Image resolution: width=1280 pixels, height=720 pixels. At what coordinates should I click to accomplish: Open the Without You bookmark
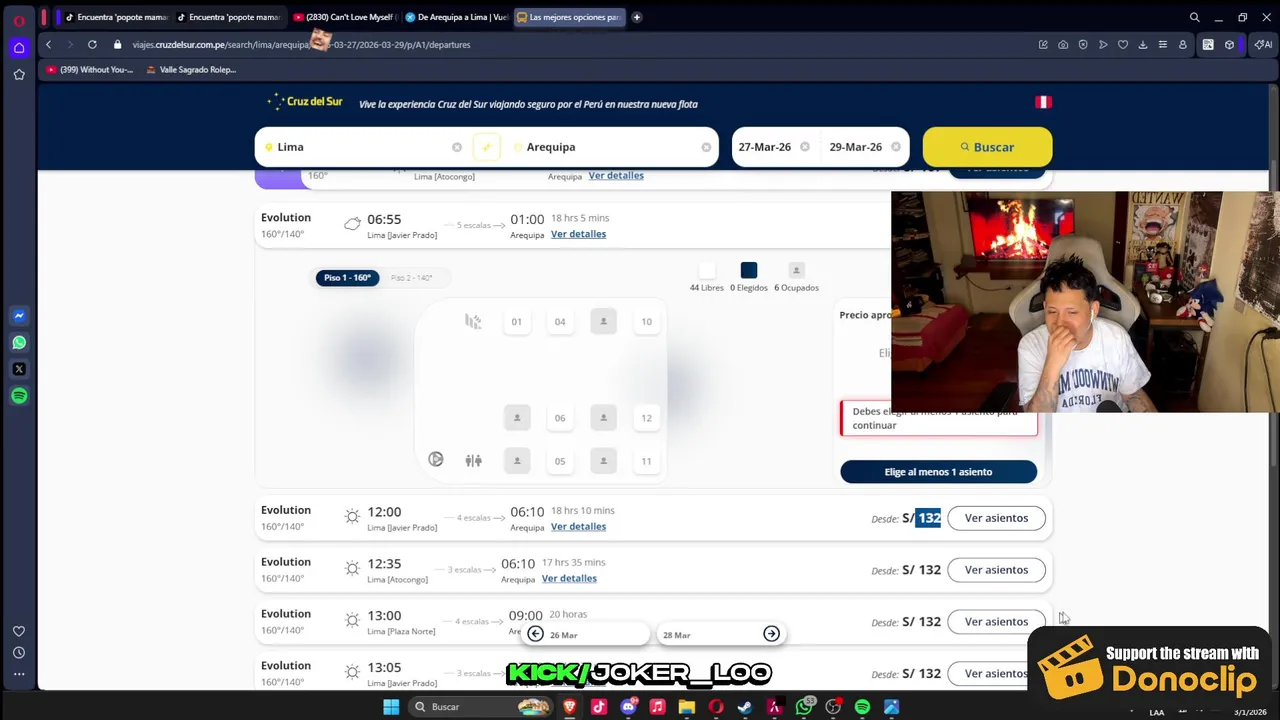coord(90,70)
